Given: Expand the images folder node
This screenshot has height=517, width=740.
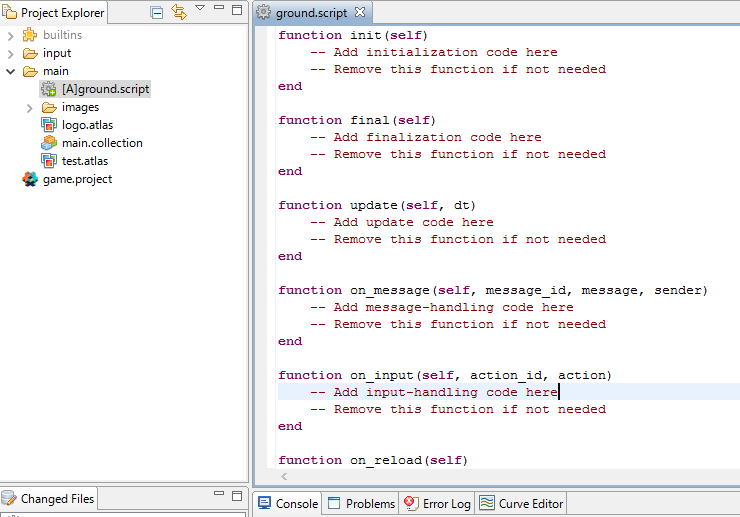Looking at the screenshot, I should point(29,108).
